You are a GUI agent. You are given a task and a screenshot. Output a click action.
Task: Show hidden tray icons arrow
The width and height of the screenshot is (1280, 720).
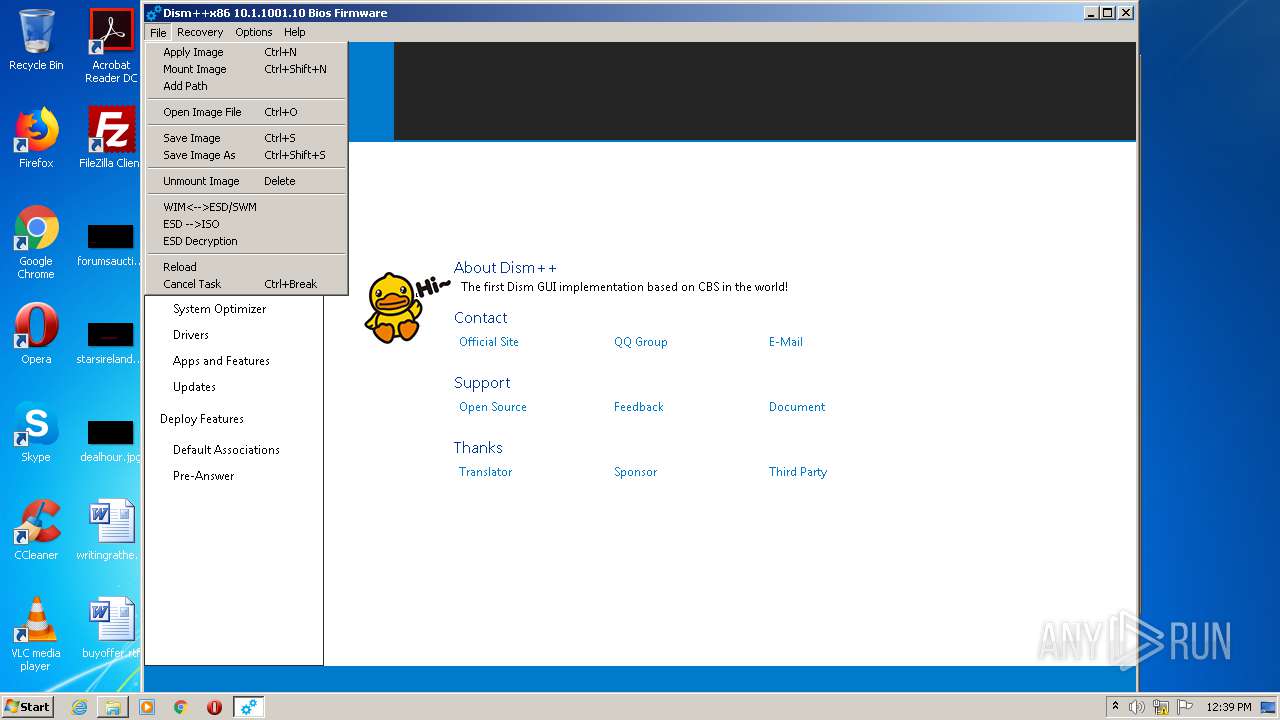[1115, 706]
